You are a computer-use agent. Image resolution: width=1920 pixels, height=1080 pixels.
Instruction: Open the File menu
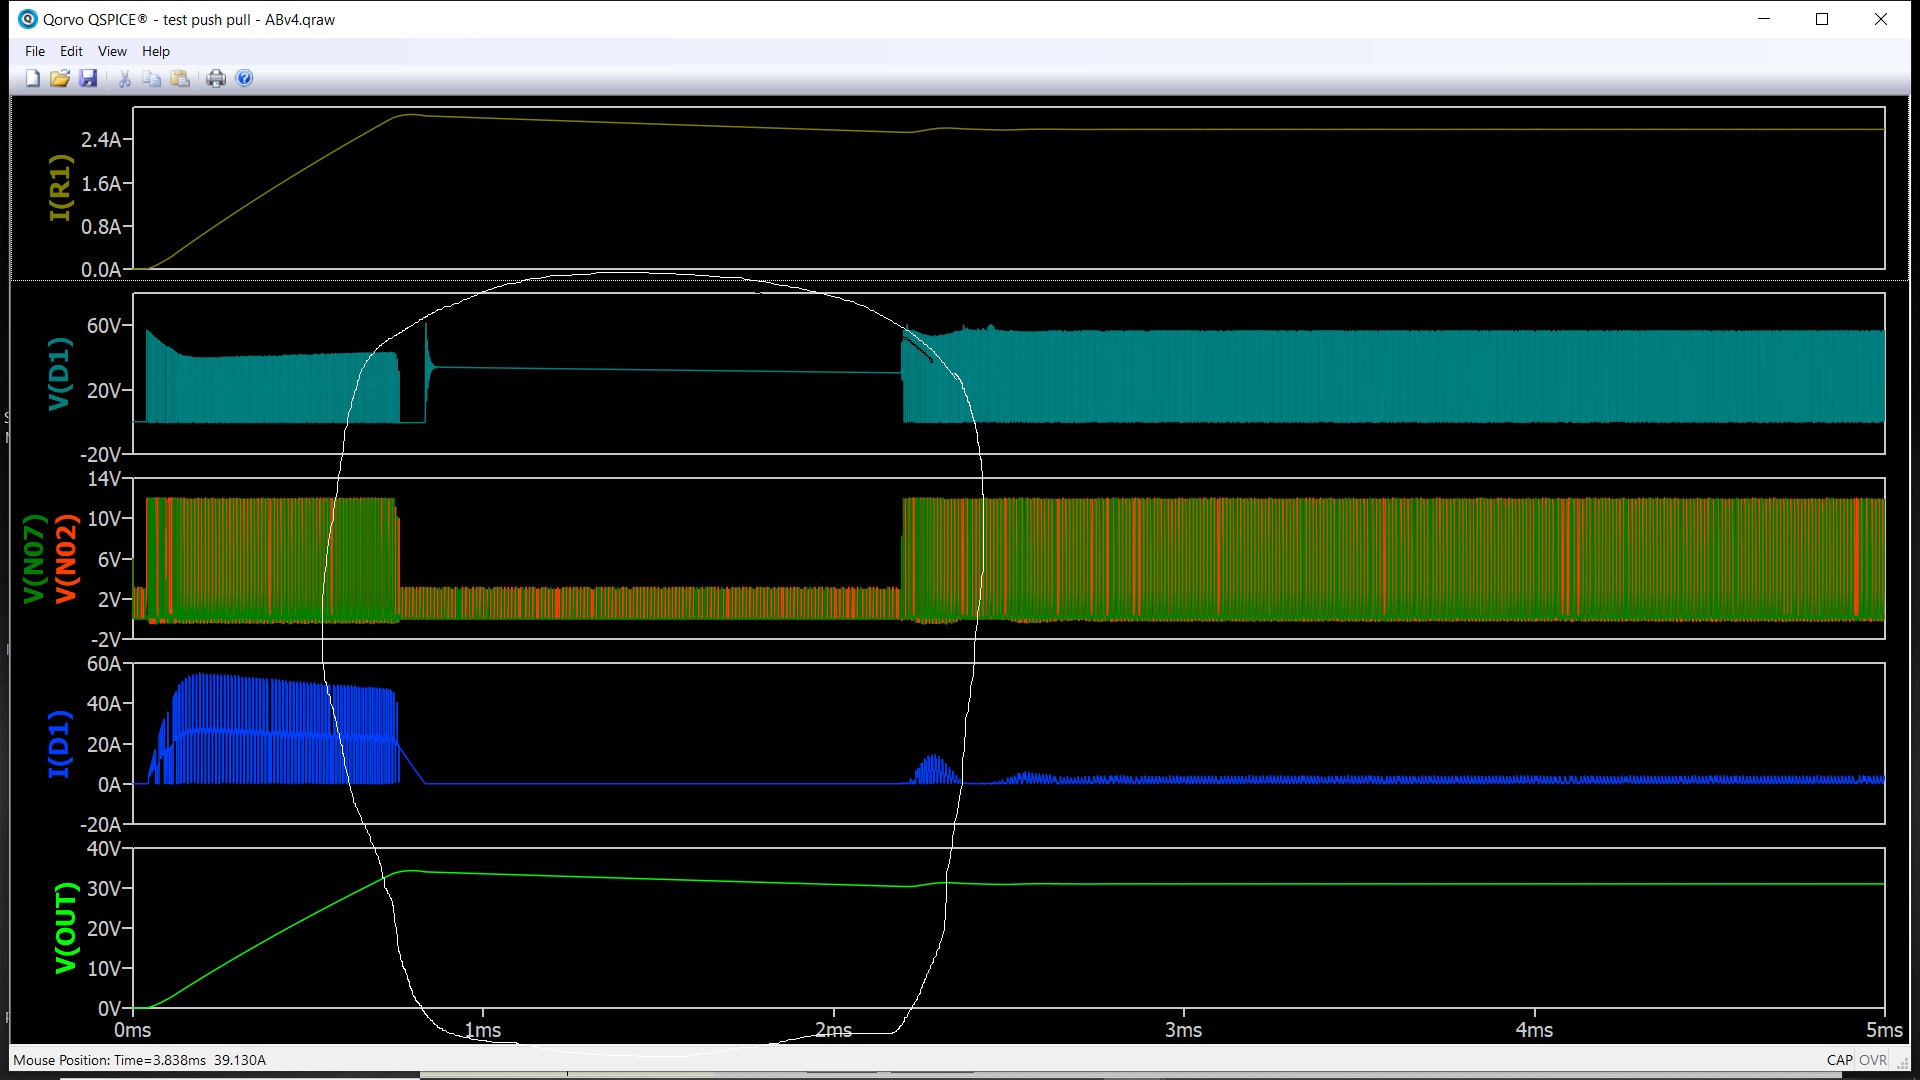pyautogui.click(x=35, y=51)
